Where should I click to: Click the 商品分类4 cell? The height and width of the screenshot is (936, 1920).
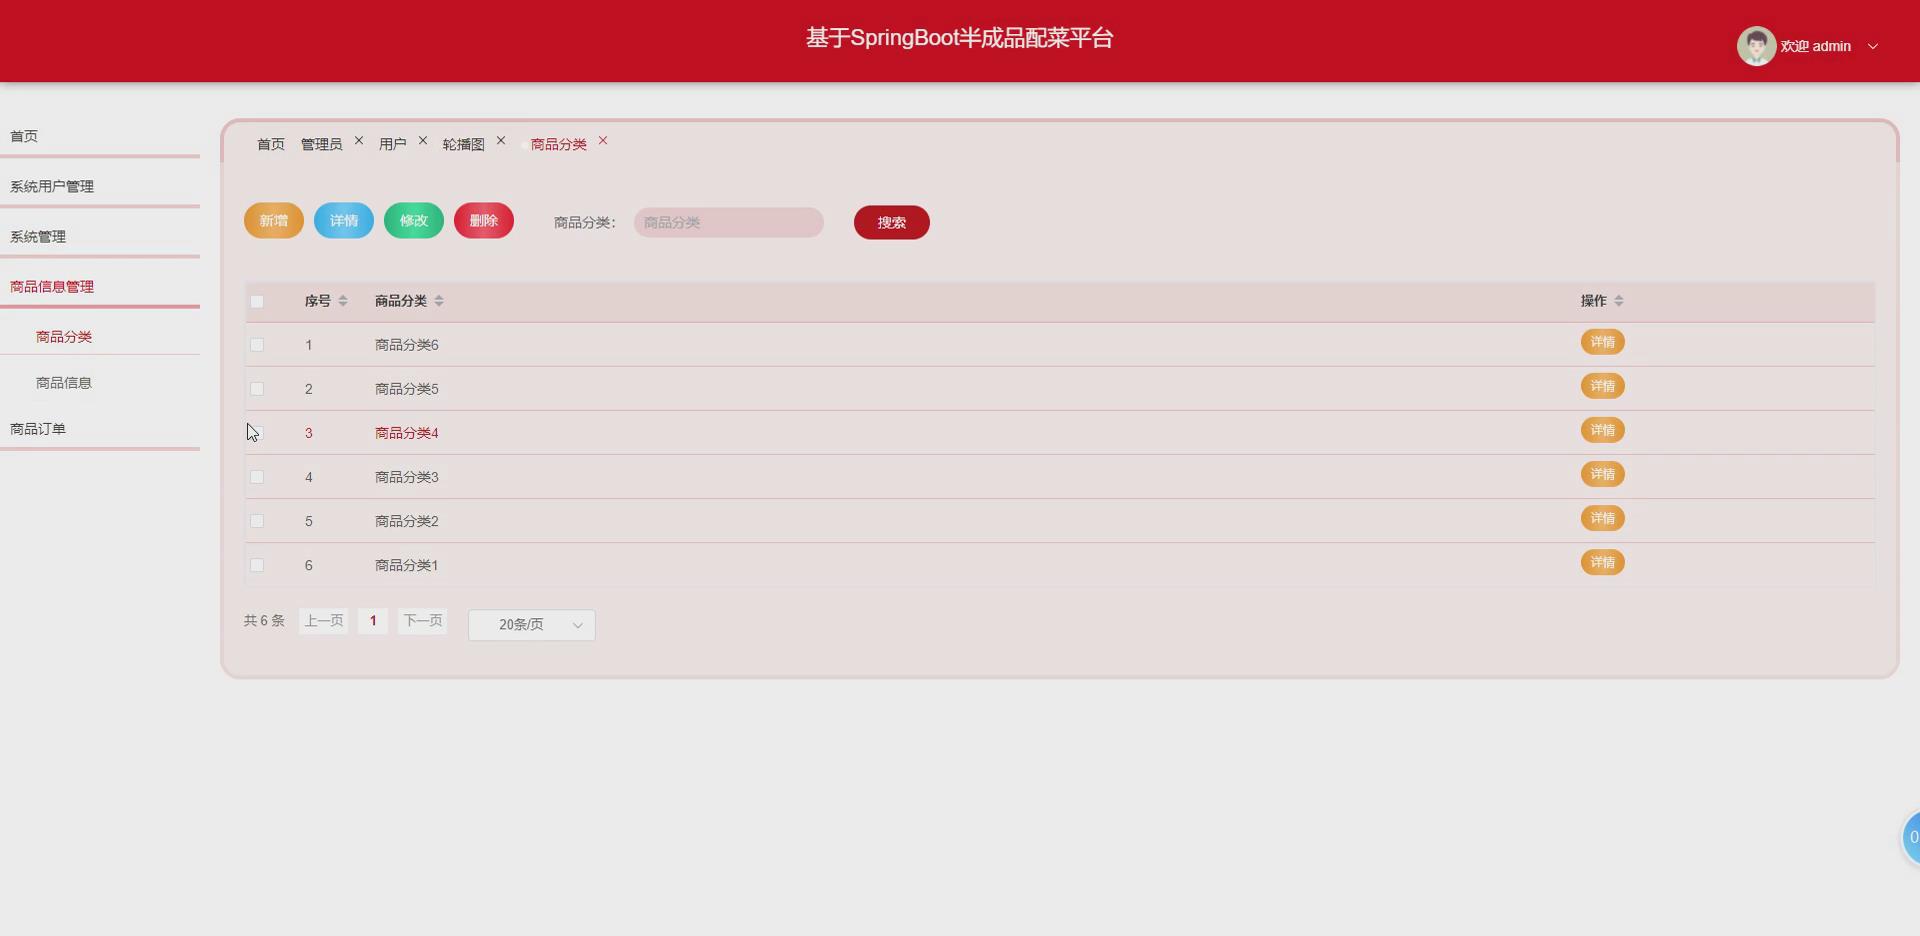pos(407,433)
